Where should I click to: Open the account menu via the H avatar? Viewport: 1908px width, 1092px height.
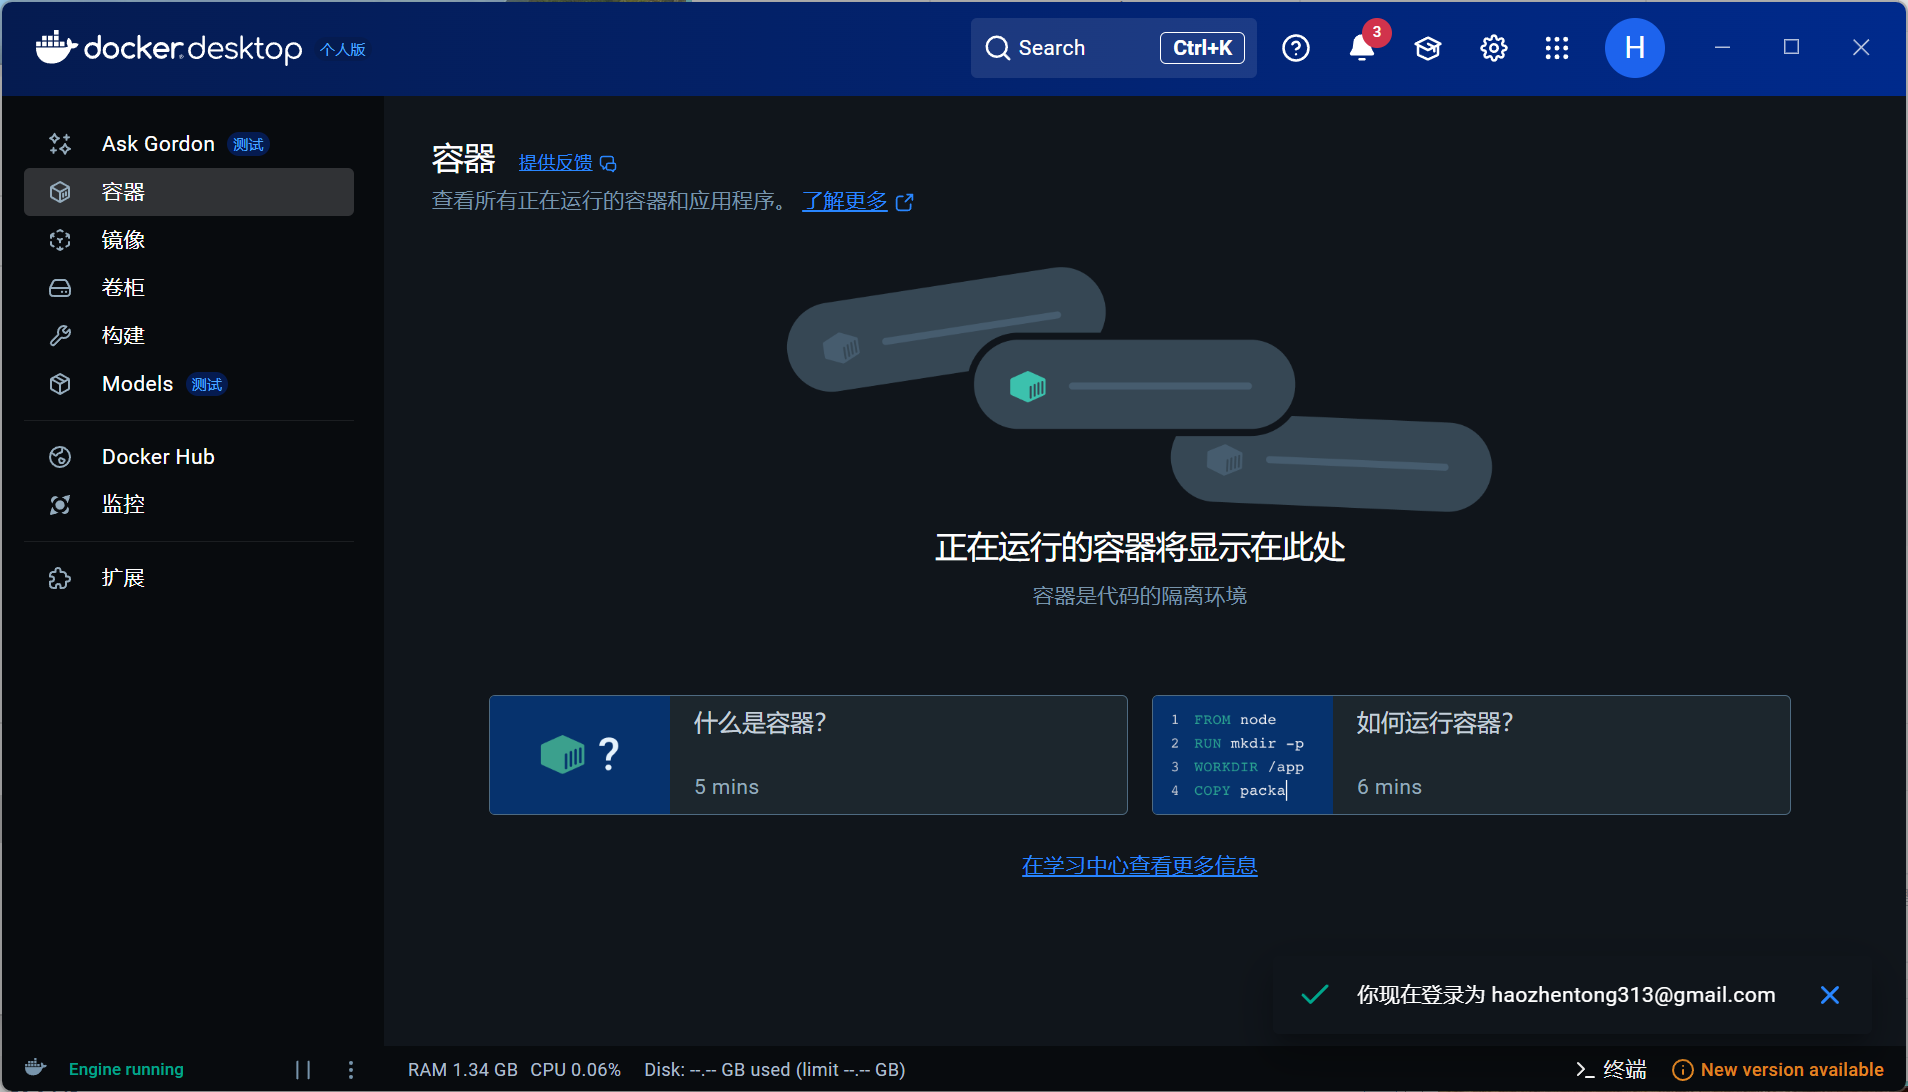(x=1632, y=47)
